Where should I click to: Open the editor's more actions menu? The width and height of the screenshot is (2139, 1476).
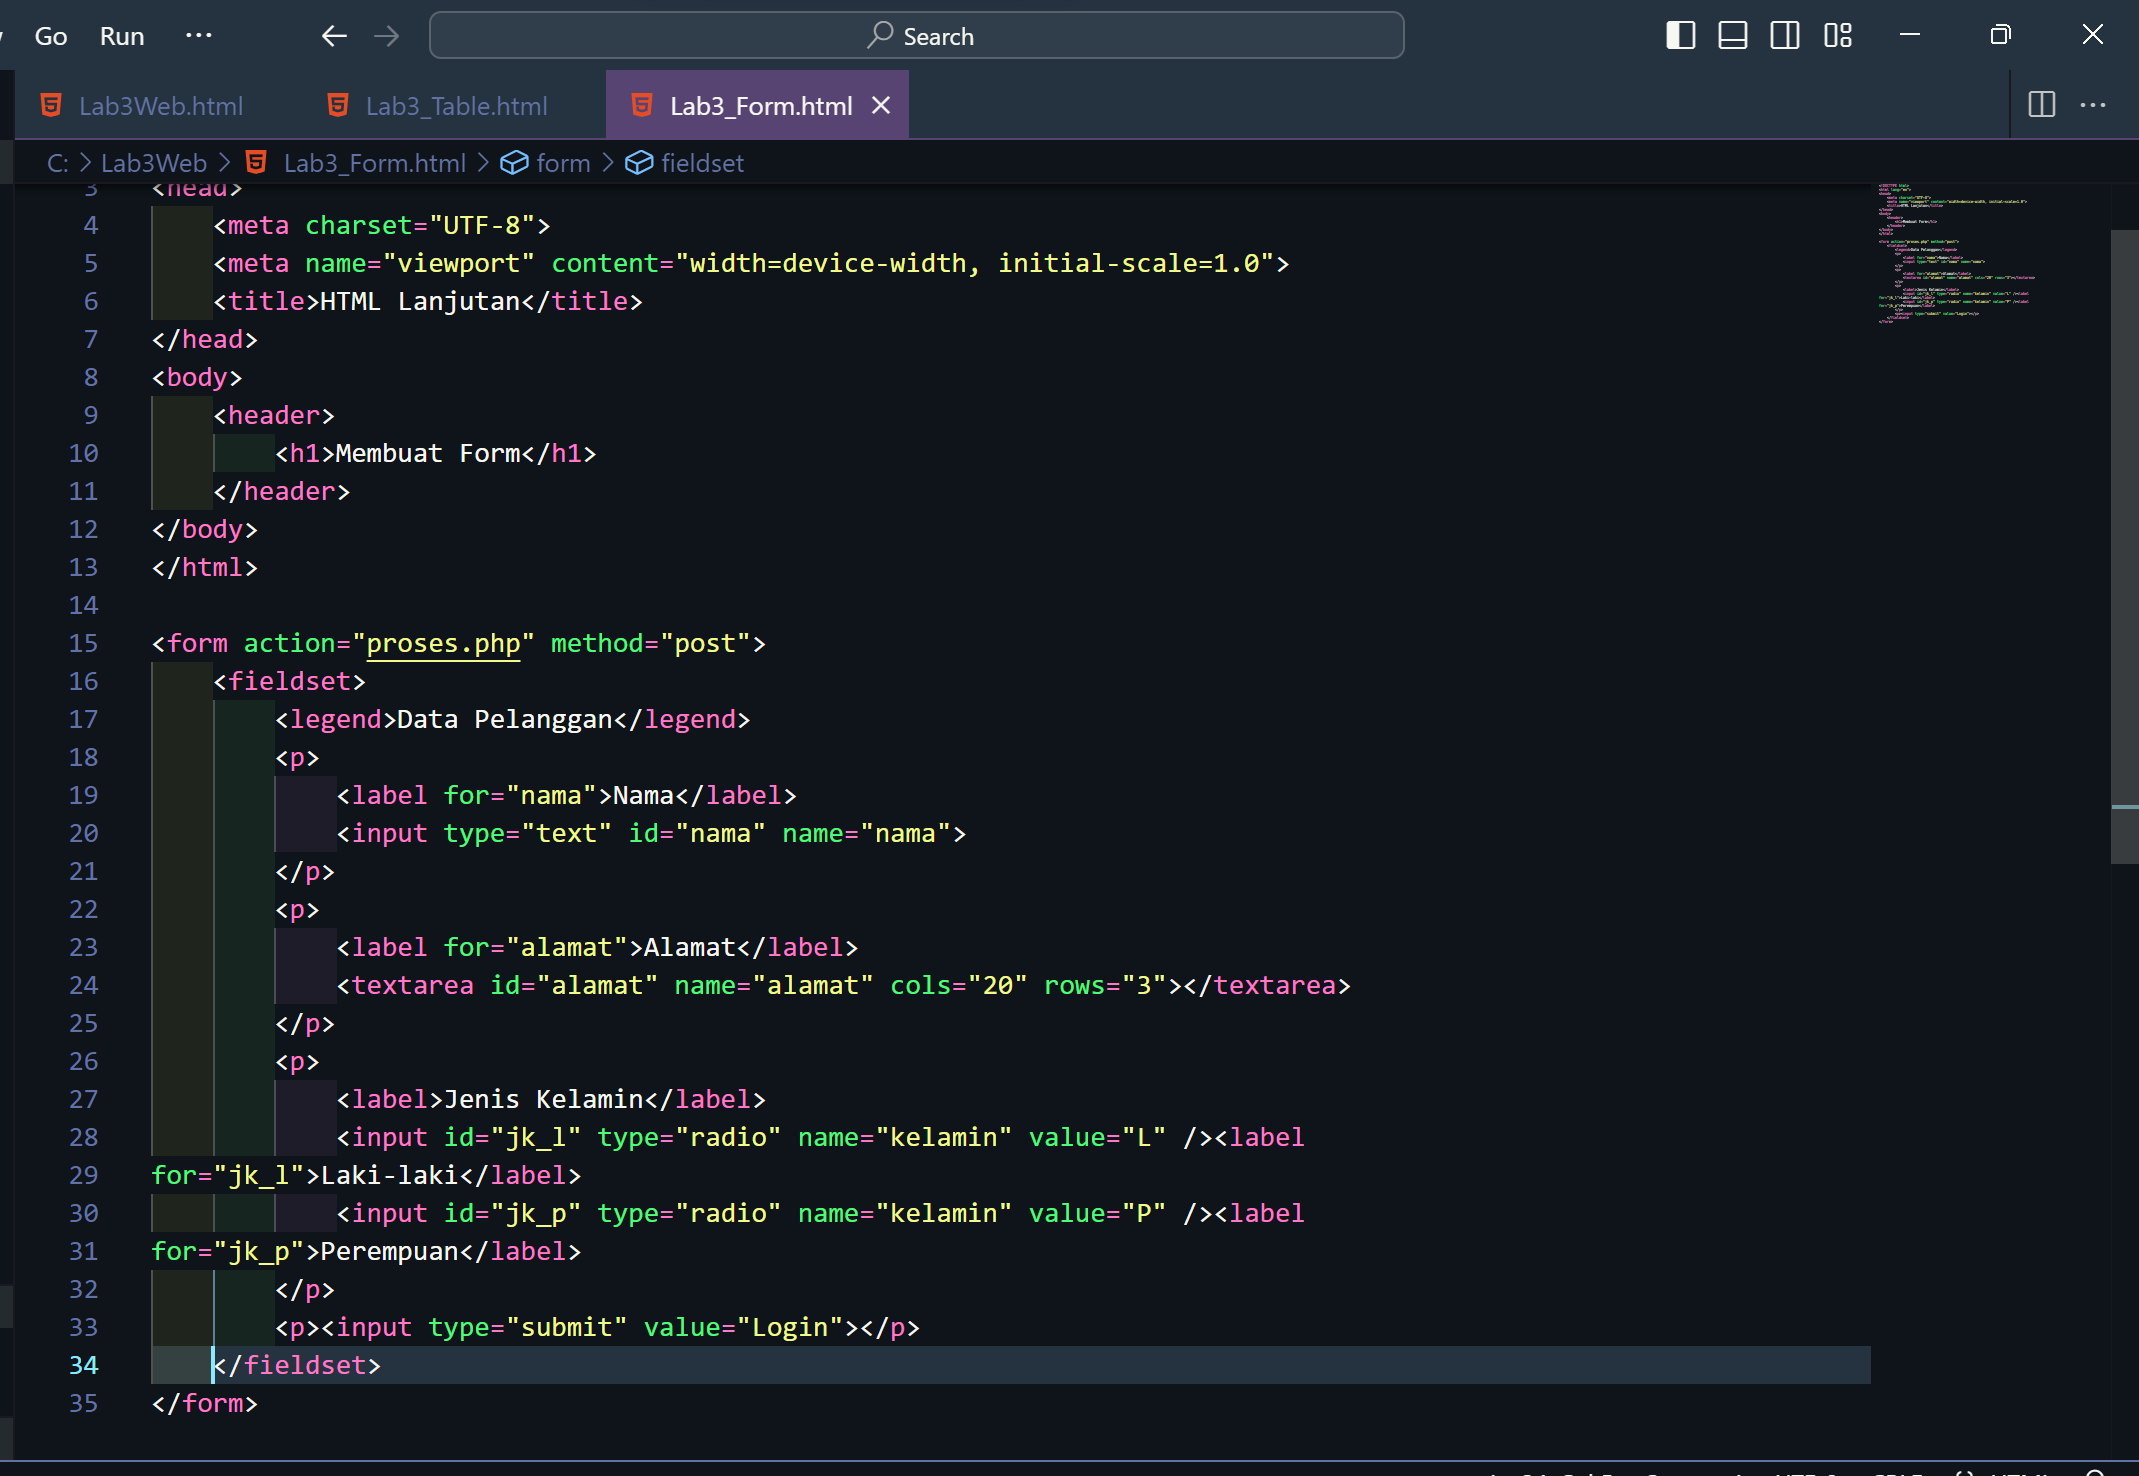(2094, 104)
